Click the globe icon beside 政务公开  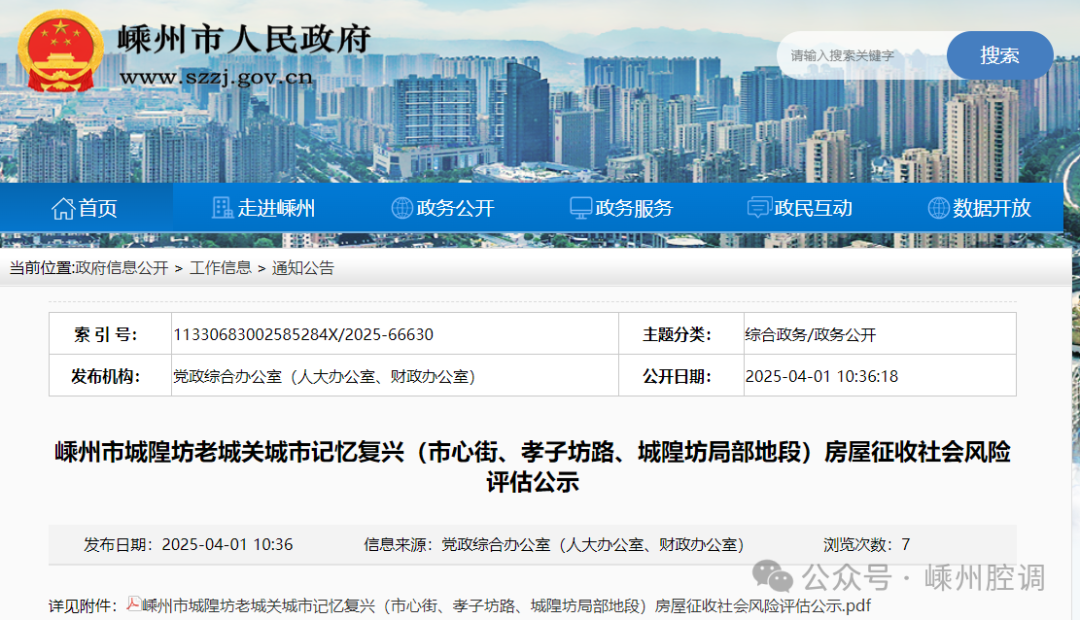(x=402, y=208)
